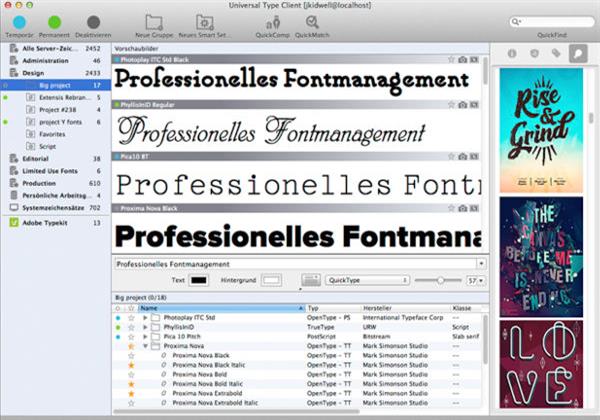Select the Project #238 set
The image size is (600, 420).
click(55, 110)
